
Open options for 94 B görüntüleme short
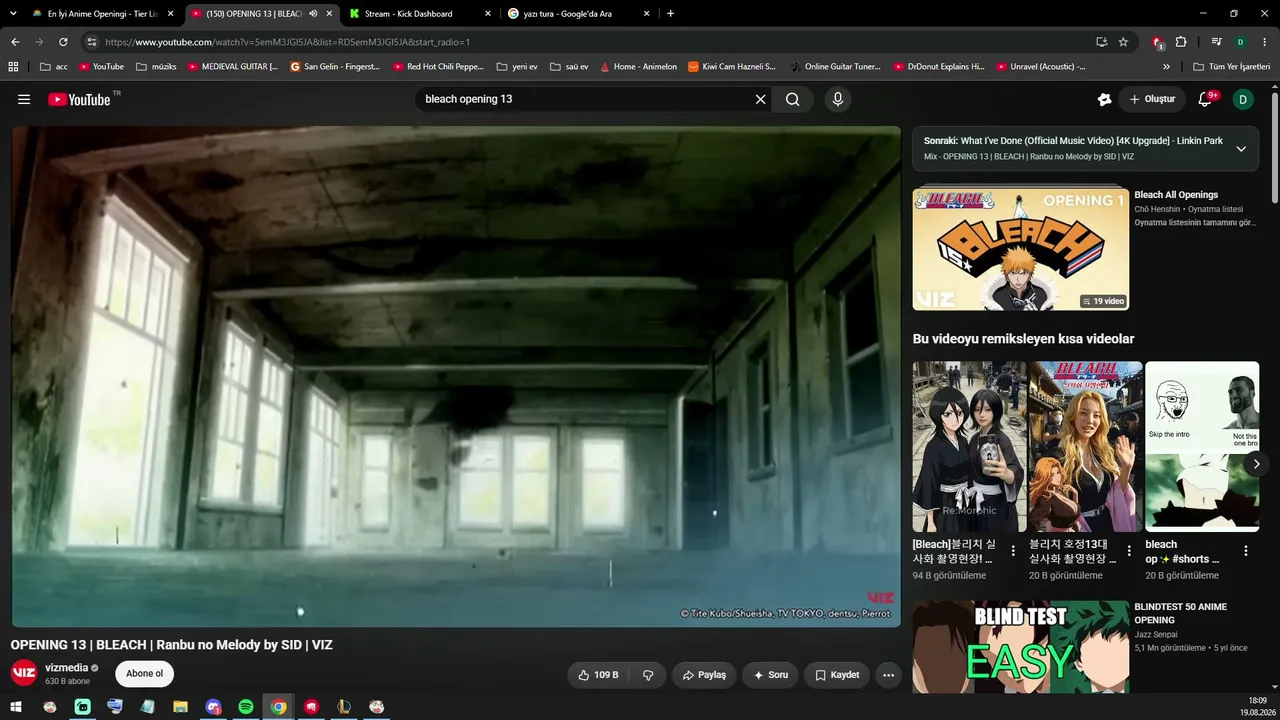click(x=1013, y=551)
